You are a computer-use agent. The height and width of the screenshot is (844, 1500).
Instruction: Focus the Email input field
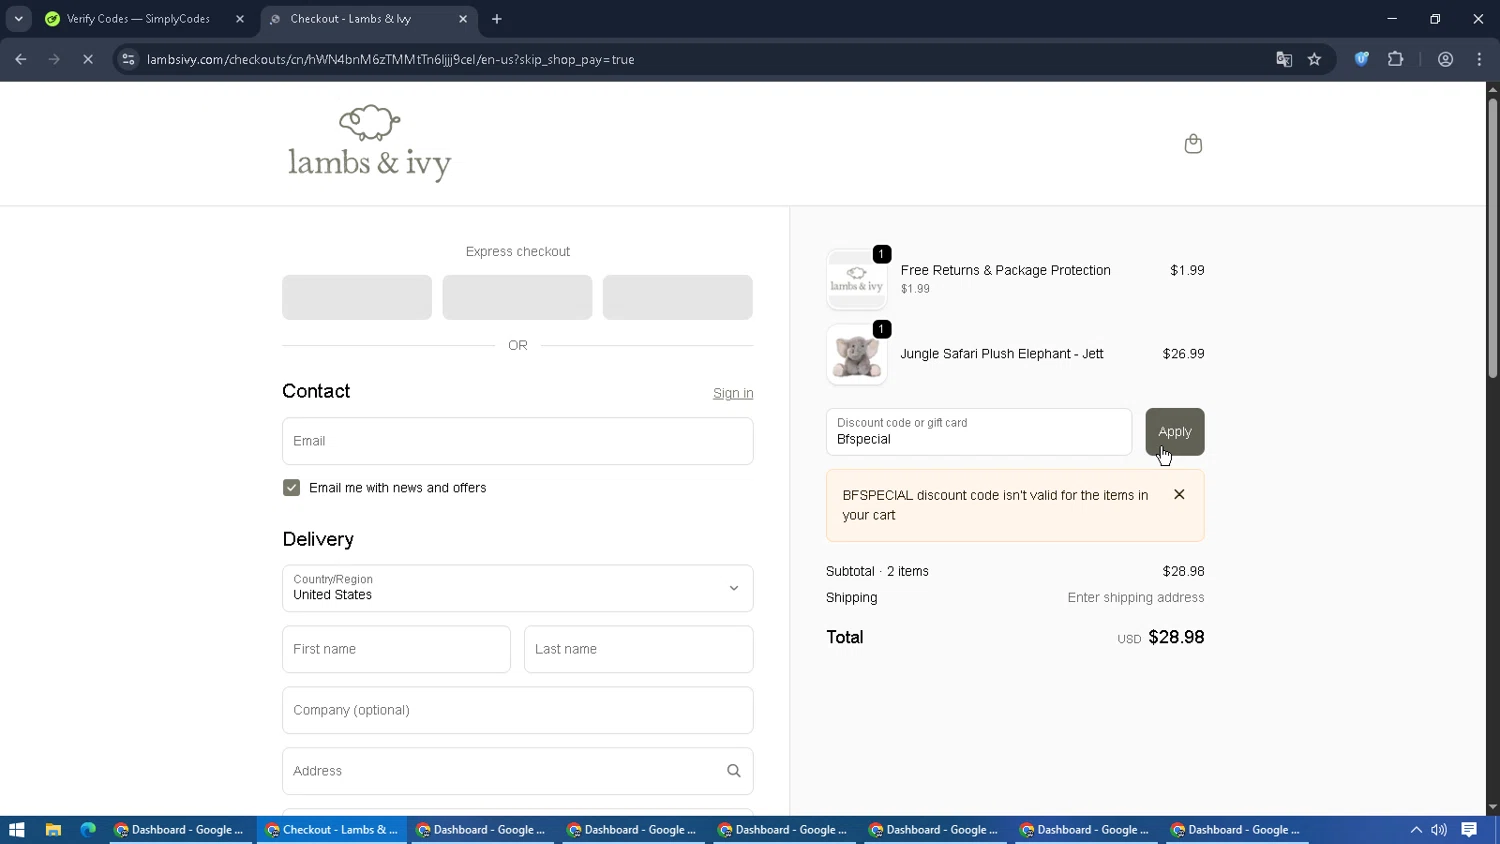[x=517, y=441]
